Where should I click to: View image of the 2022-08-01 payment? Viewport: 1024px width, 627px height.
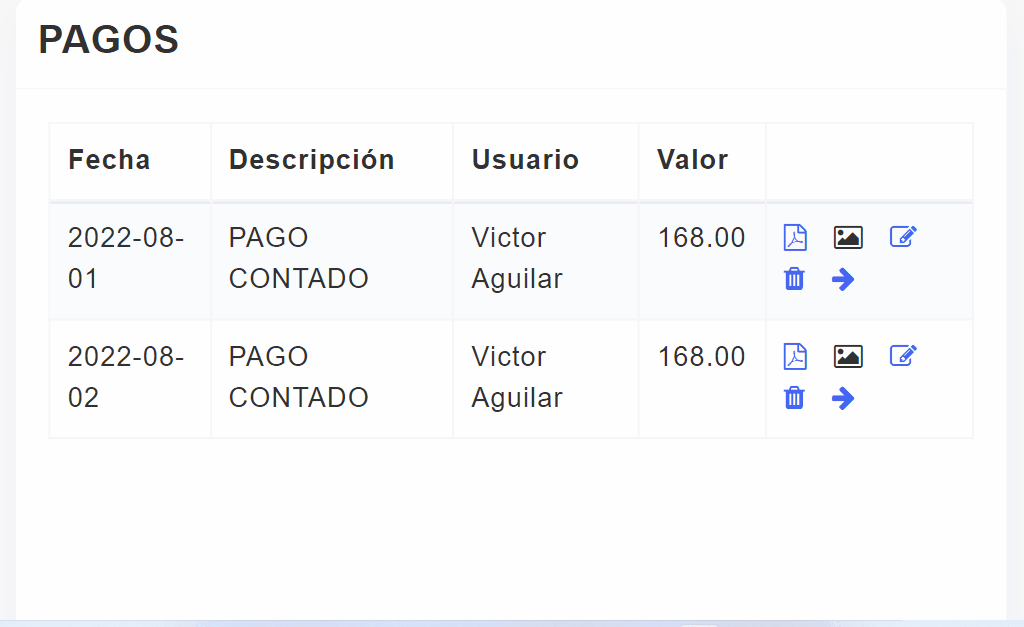coord(848,238)
